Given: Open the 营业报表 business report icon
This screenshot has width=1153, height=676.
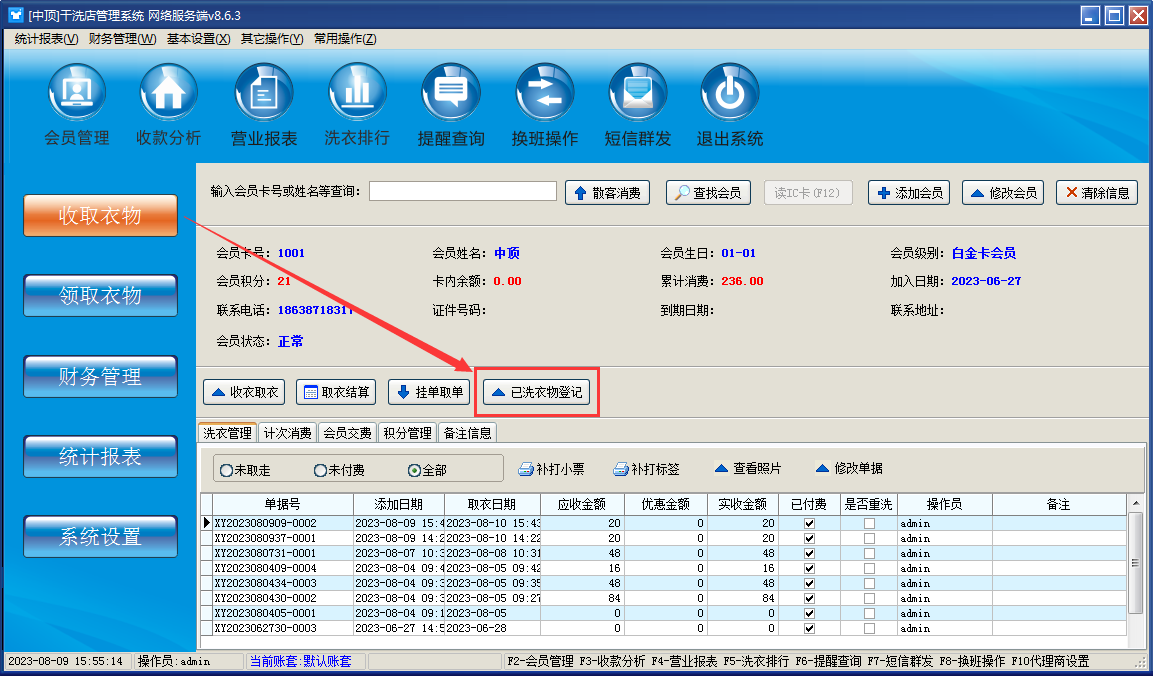Looking at the screenshot, I should coord(264,93).
